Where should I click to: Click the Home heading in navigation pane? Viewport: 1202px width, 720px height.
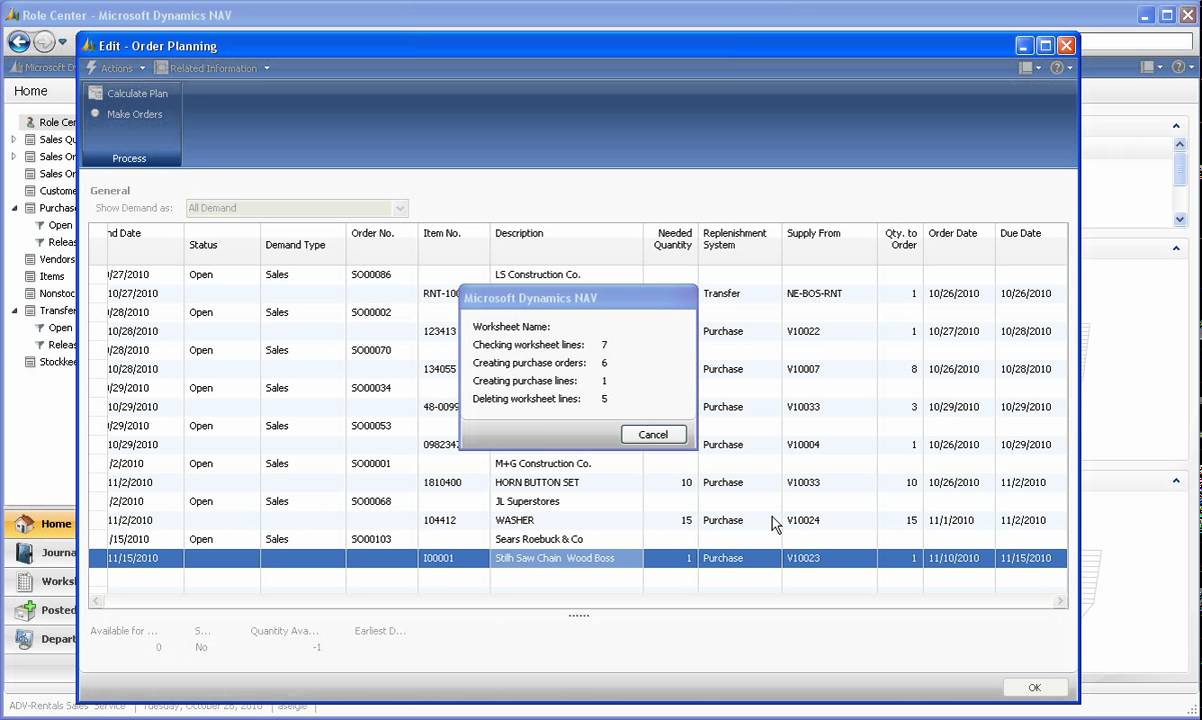pyautogui.click(x=31, y=91)
